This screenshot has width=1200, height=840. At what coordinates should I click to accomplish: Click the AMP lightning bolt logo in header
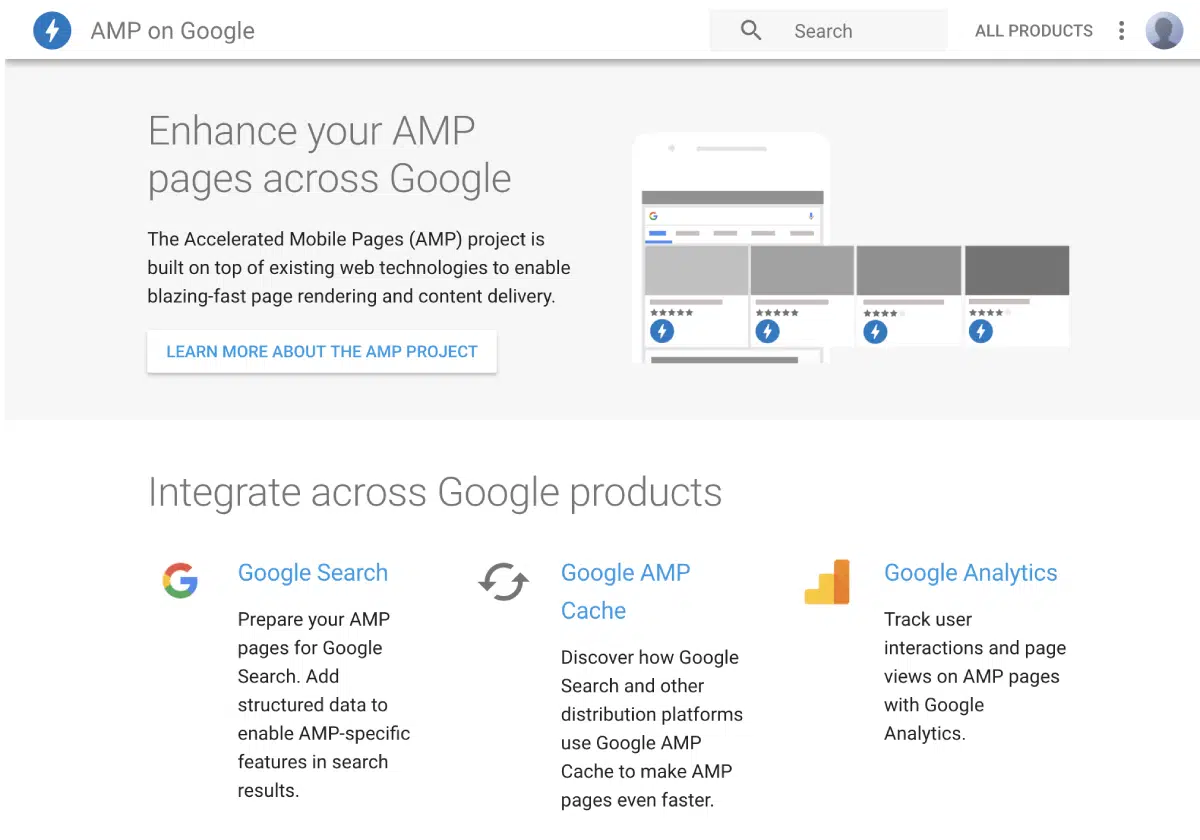click(52, 31)
